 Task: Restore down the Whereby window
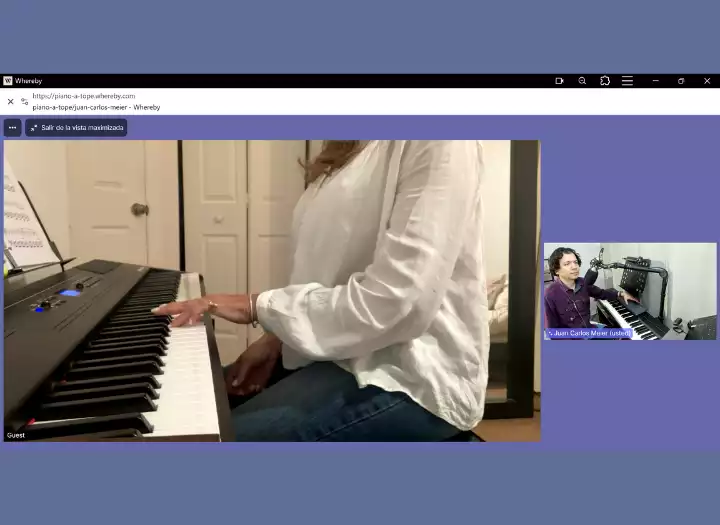681,81
